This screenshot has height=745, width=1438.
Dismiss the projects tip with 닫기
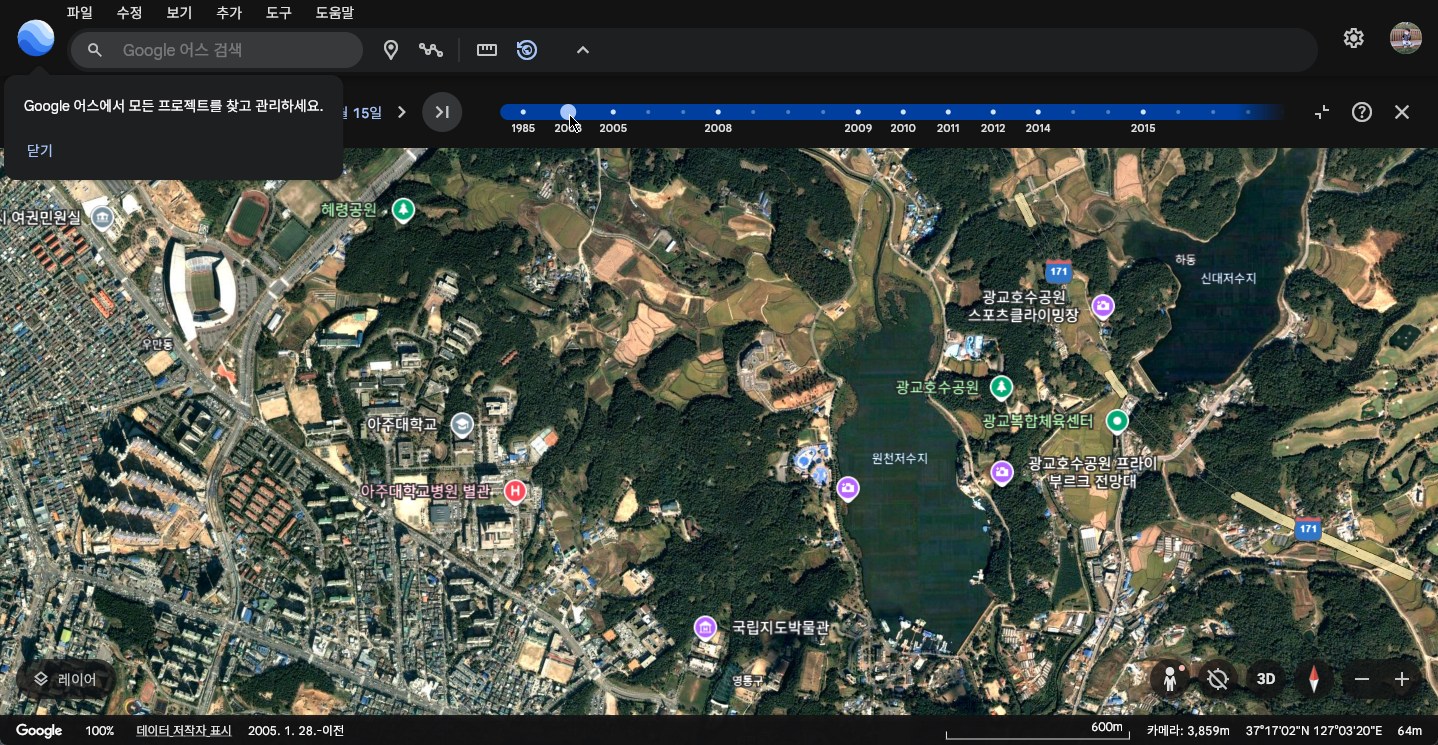[40, 151]
